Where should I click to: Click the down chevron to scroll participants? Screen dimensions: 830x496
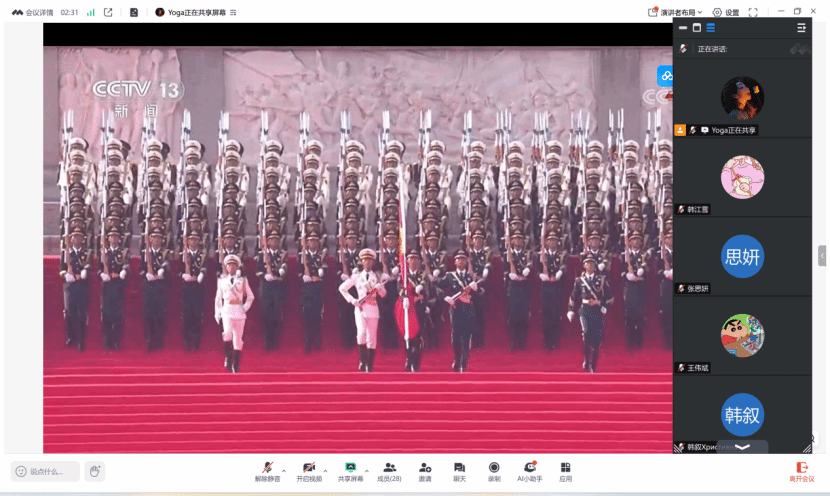(x=742, y=447)
